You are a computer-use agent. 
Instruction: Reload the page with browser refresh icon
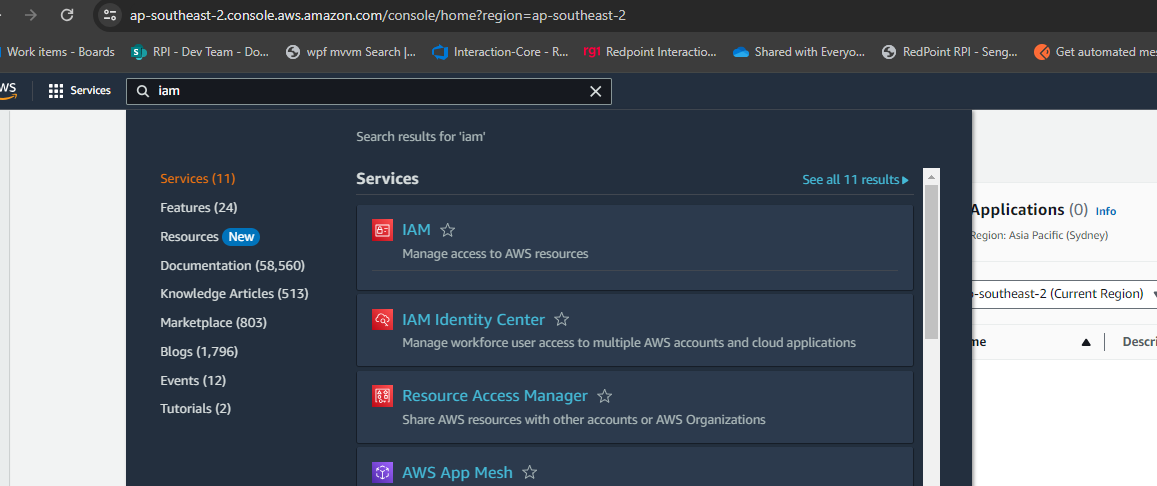point(67,15)
